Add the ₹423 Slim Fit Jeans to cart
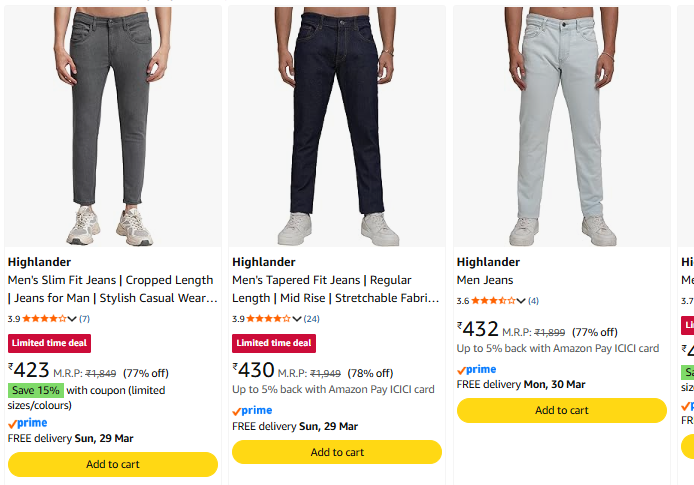694x485 pixels. (113, 464)
